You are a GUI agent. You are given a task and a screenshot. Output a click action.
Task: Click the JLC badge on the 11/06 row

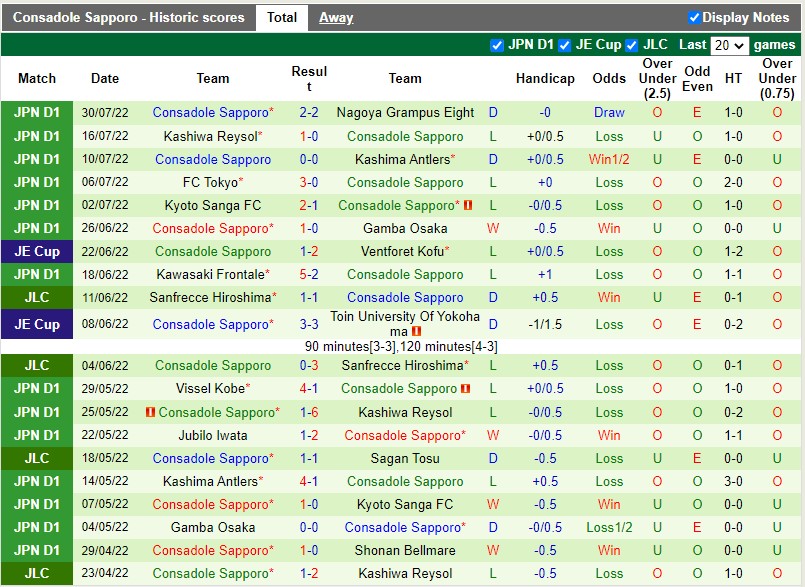(37, 297)
